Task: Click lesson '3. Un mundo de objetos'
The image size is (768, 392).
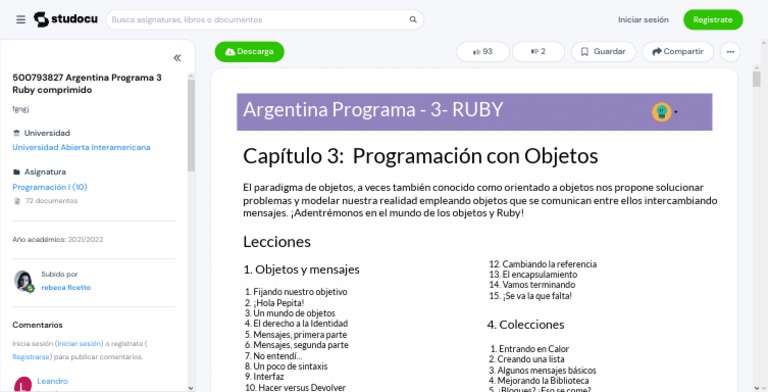Action: click(290, 313)
